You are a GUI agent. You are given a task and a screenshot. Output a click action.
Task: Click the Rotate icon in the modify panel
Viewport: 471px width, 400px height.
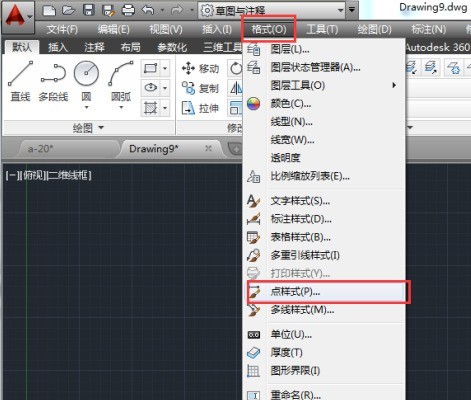(x=236, y=68)
